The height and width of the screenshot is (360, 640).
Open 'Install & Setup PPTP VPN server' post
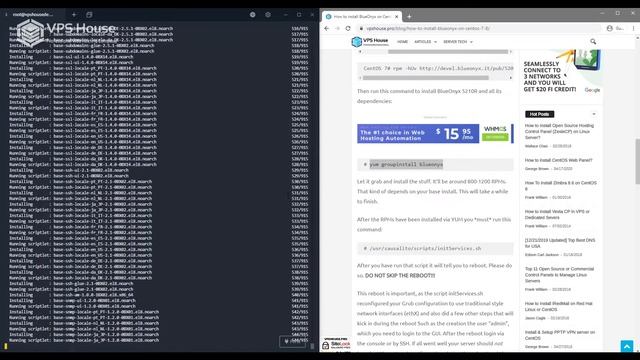coord(560,335)
